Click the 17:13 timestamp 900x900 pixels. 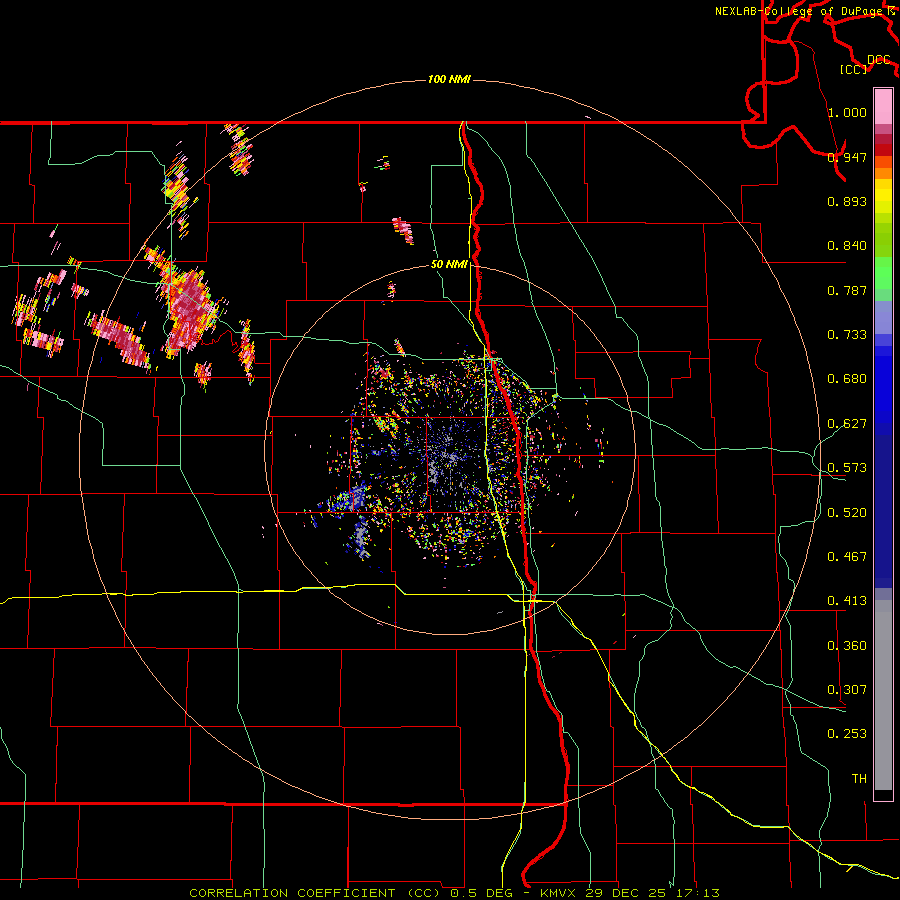pyautogui.click(x=697, y=893)
